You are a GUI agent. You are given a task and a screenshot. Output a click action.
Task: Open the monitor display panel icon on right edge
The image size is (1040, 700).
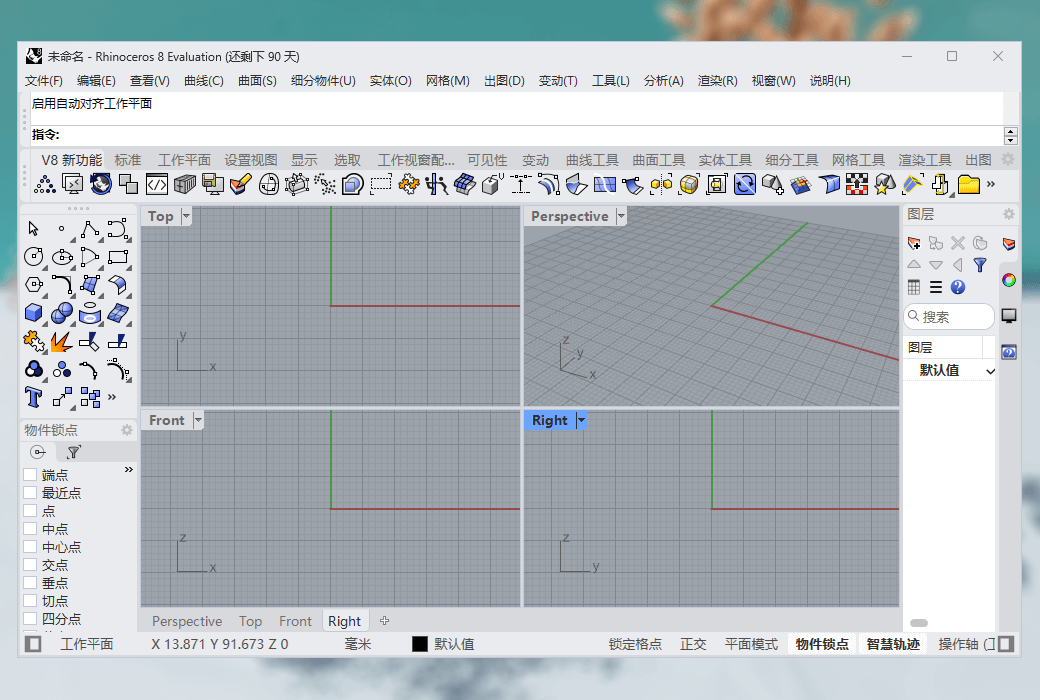[1009, 316]
